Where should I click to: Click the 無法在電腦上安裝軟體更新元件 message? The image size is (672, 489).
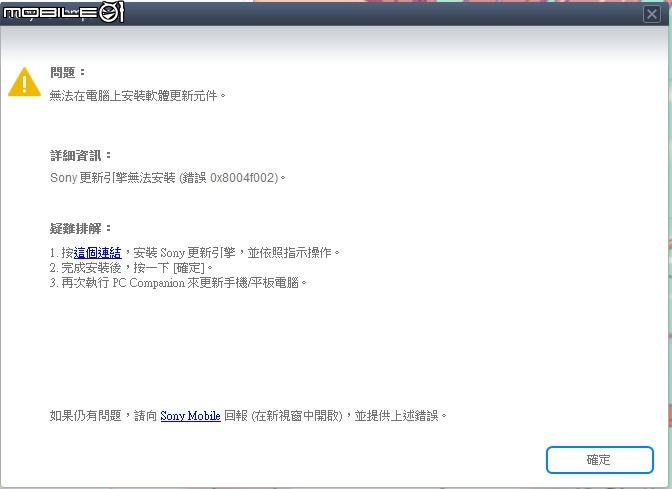click(x=138, y=96)
